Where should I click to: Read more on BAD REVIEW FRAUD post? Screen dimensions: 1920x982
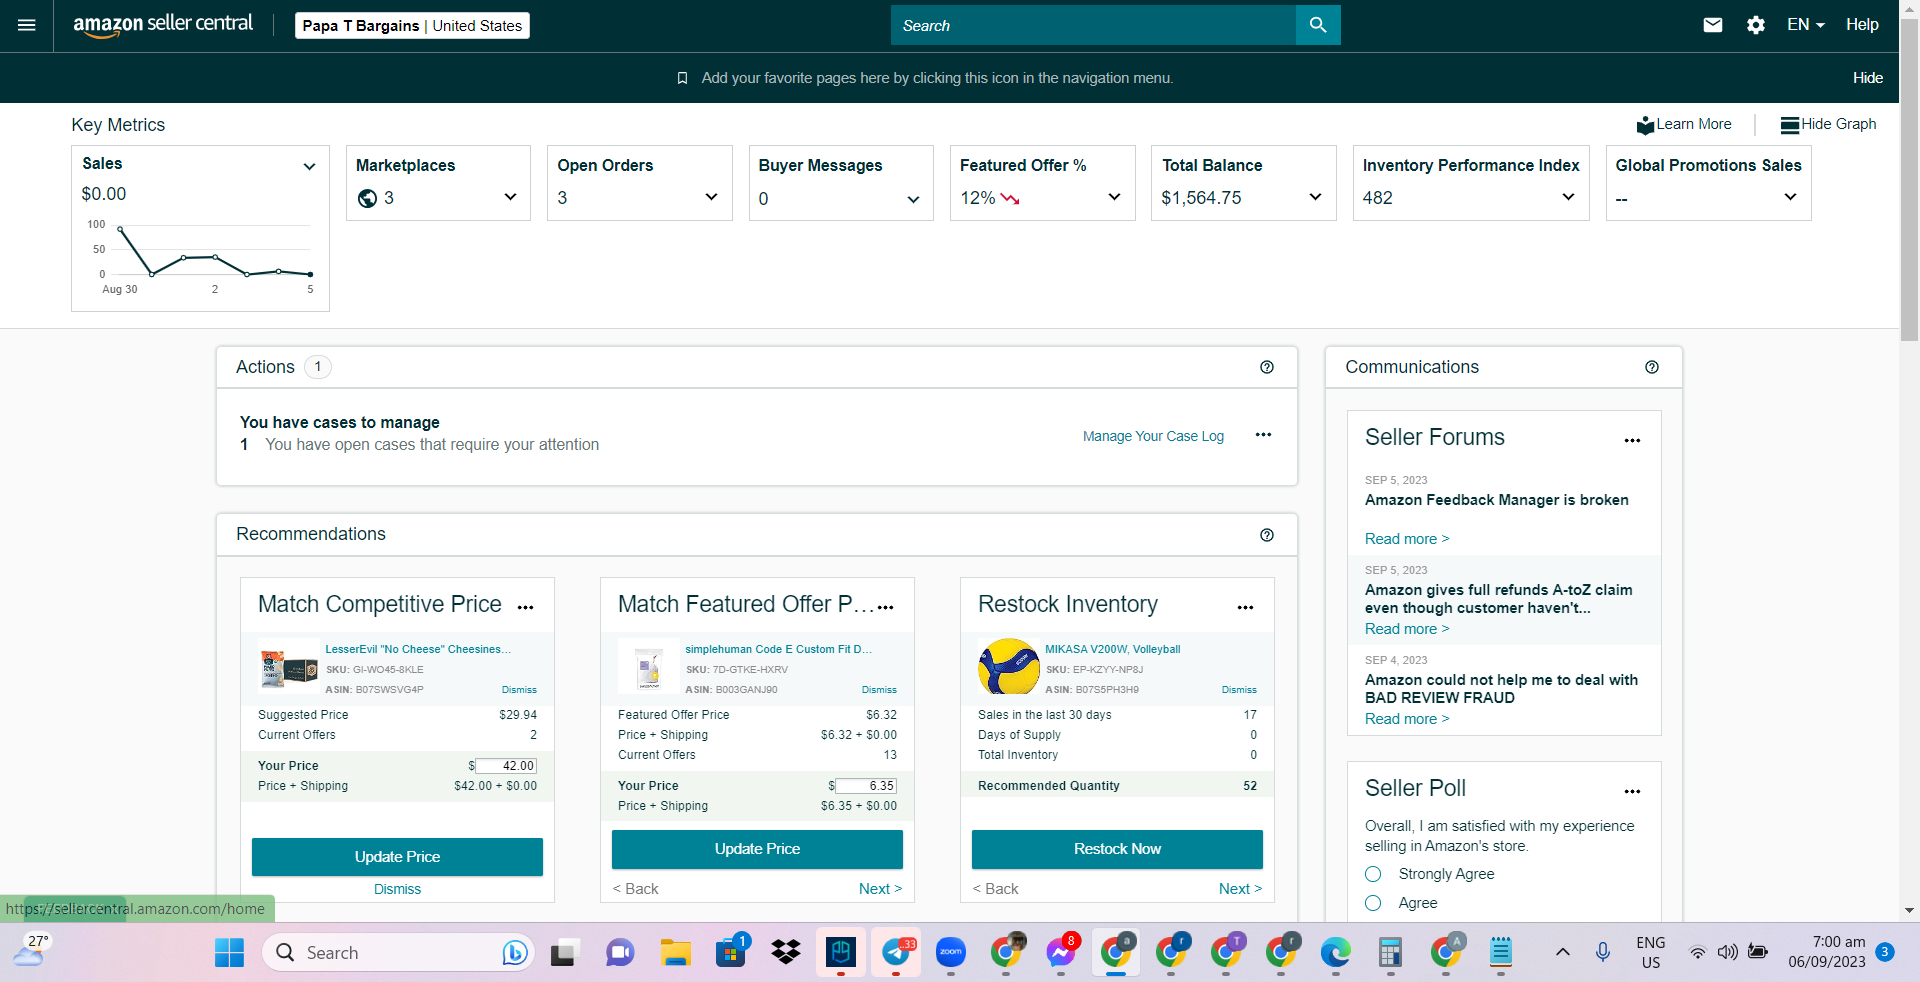tap(1407, 719)
